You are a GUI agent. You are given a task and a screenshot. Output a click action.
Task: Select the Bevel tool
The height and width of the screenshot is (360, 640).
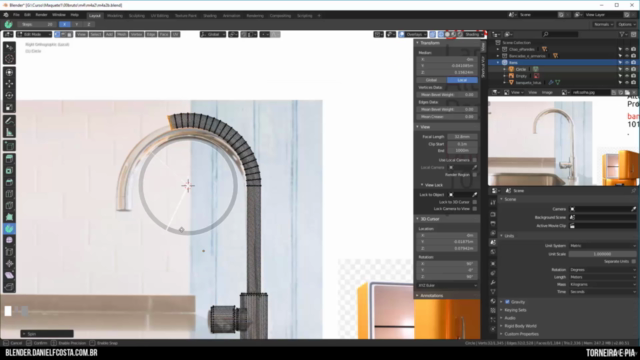(9, 182)
